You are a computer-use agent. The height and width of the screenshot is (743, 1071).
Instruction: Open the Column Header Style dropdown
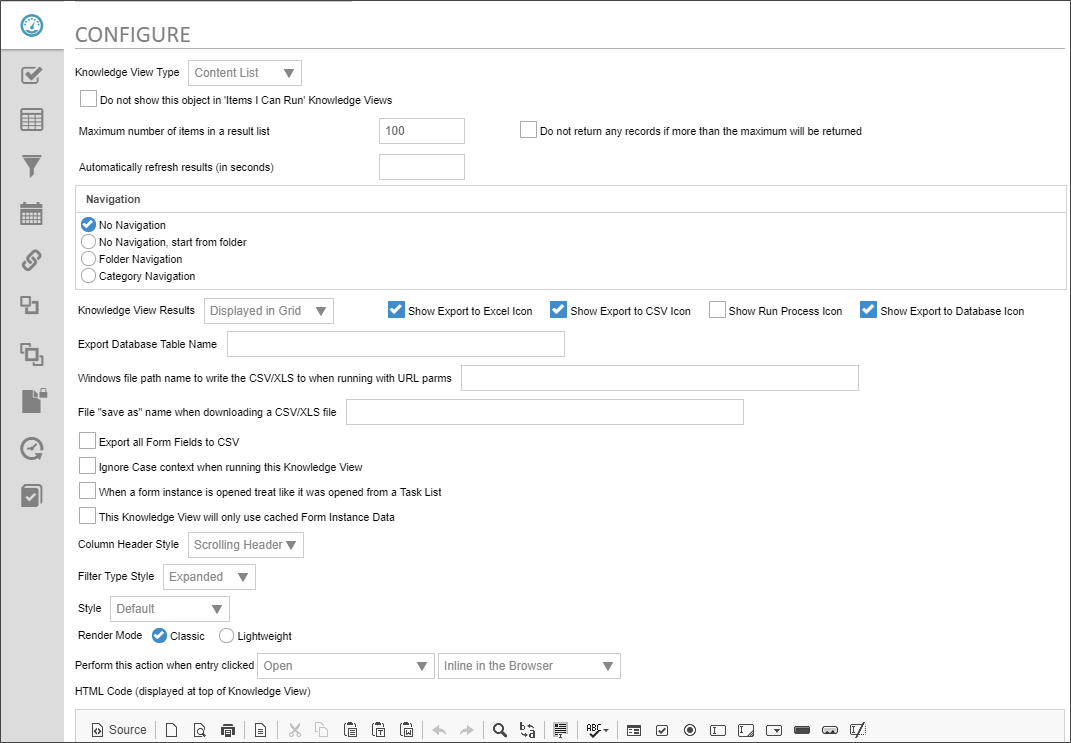246,545
